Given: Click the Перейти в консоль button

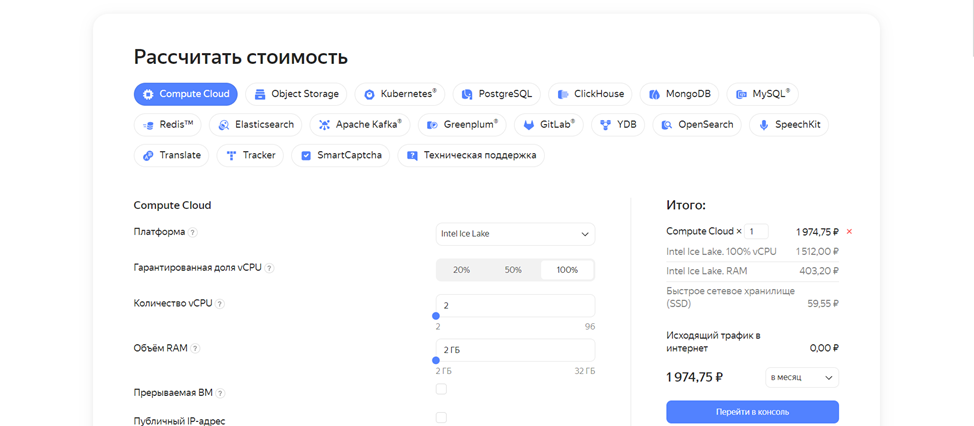Looking at the screenshot, I should click(752, 412).
